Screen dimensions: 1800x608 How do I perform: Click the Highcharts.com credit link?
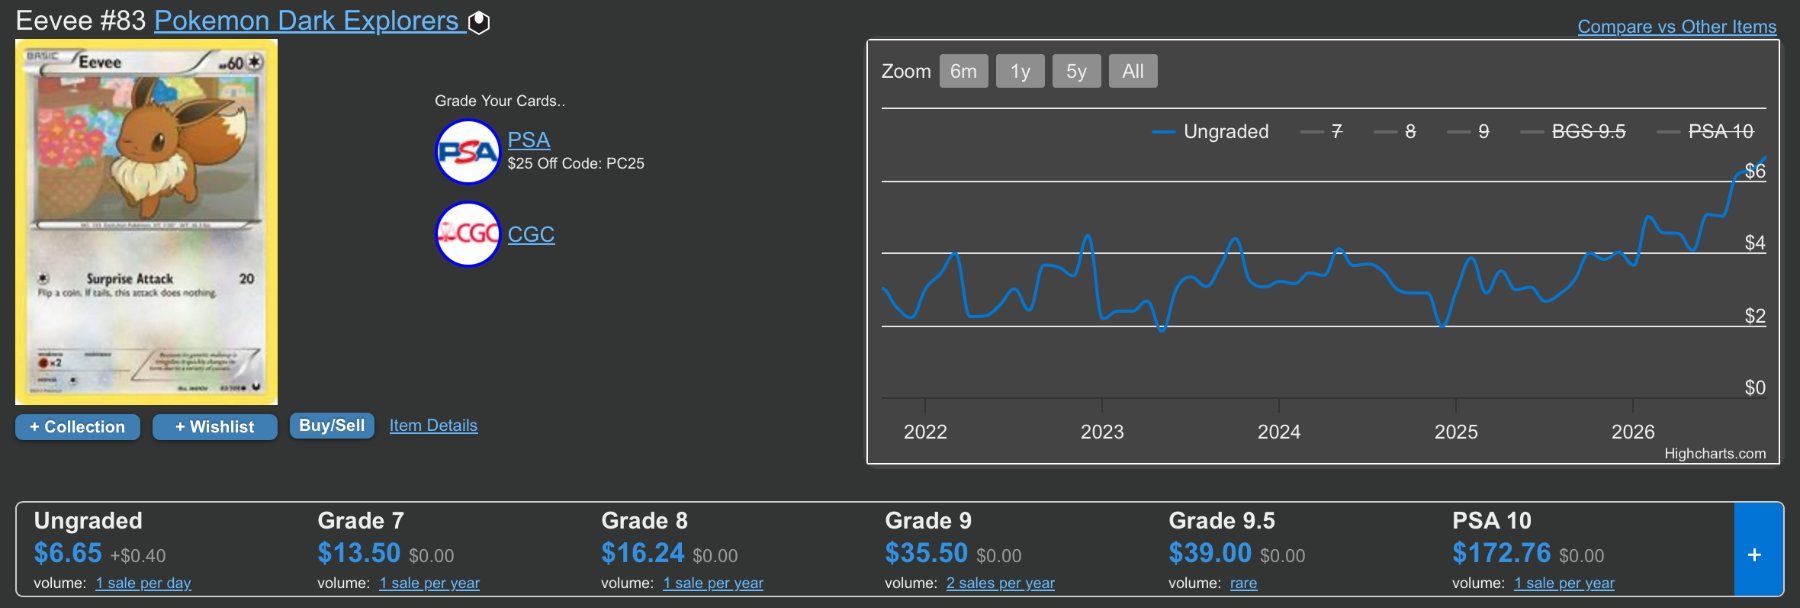pyautogui.click(x=1715, y=454)
